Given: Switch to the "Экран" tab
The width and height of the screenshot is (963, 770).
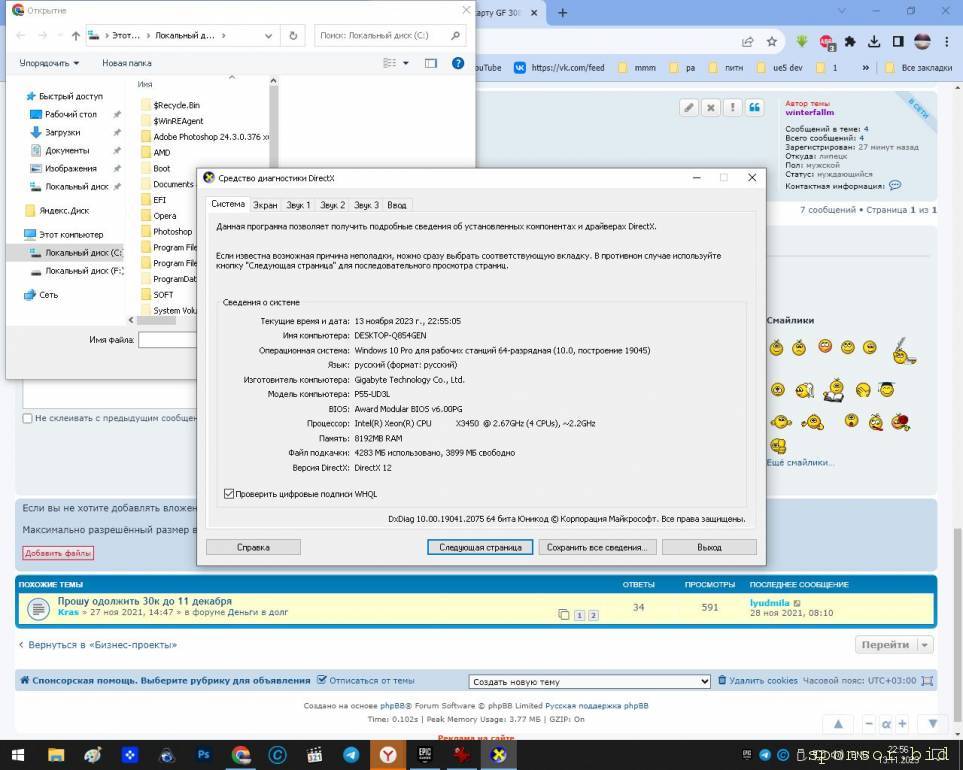Looking at the screenshot, I should click(265, 205).
